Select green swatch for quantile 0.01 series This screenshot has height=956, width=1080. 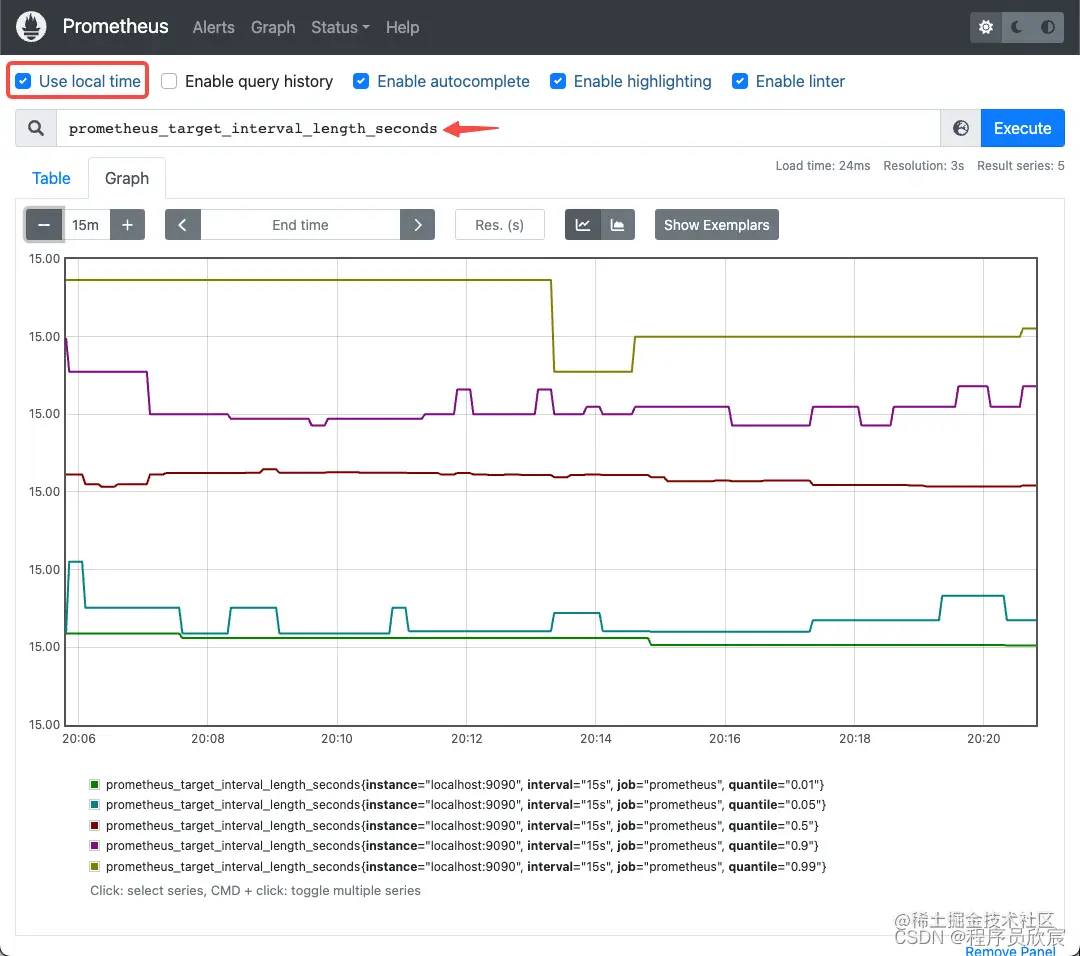(x=94, y=784)
